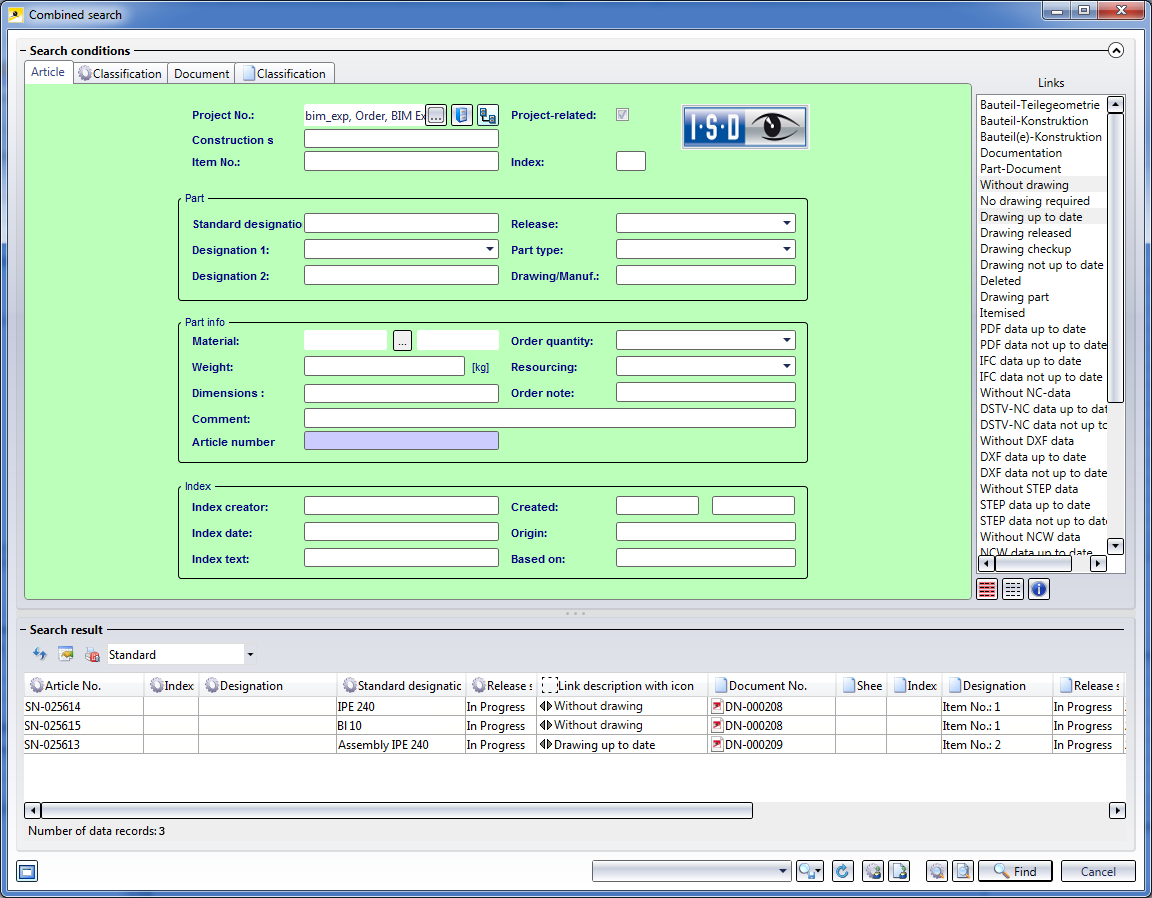Click the bottom-left window layout icon
1152x898 pixels.
[27, 872]
